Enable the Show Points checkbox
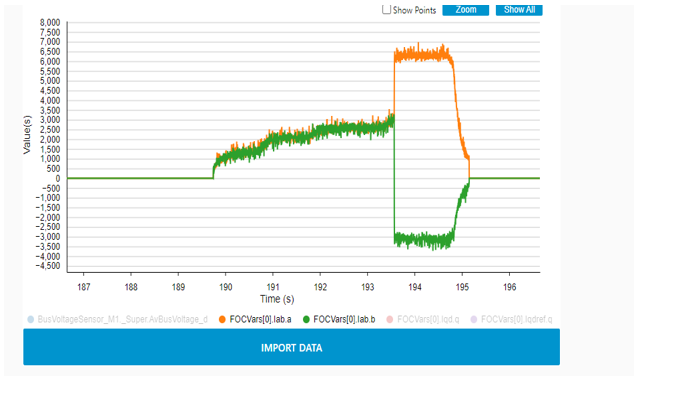The image size is (673, 400). coord(386,9)
